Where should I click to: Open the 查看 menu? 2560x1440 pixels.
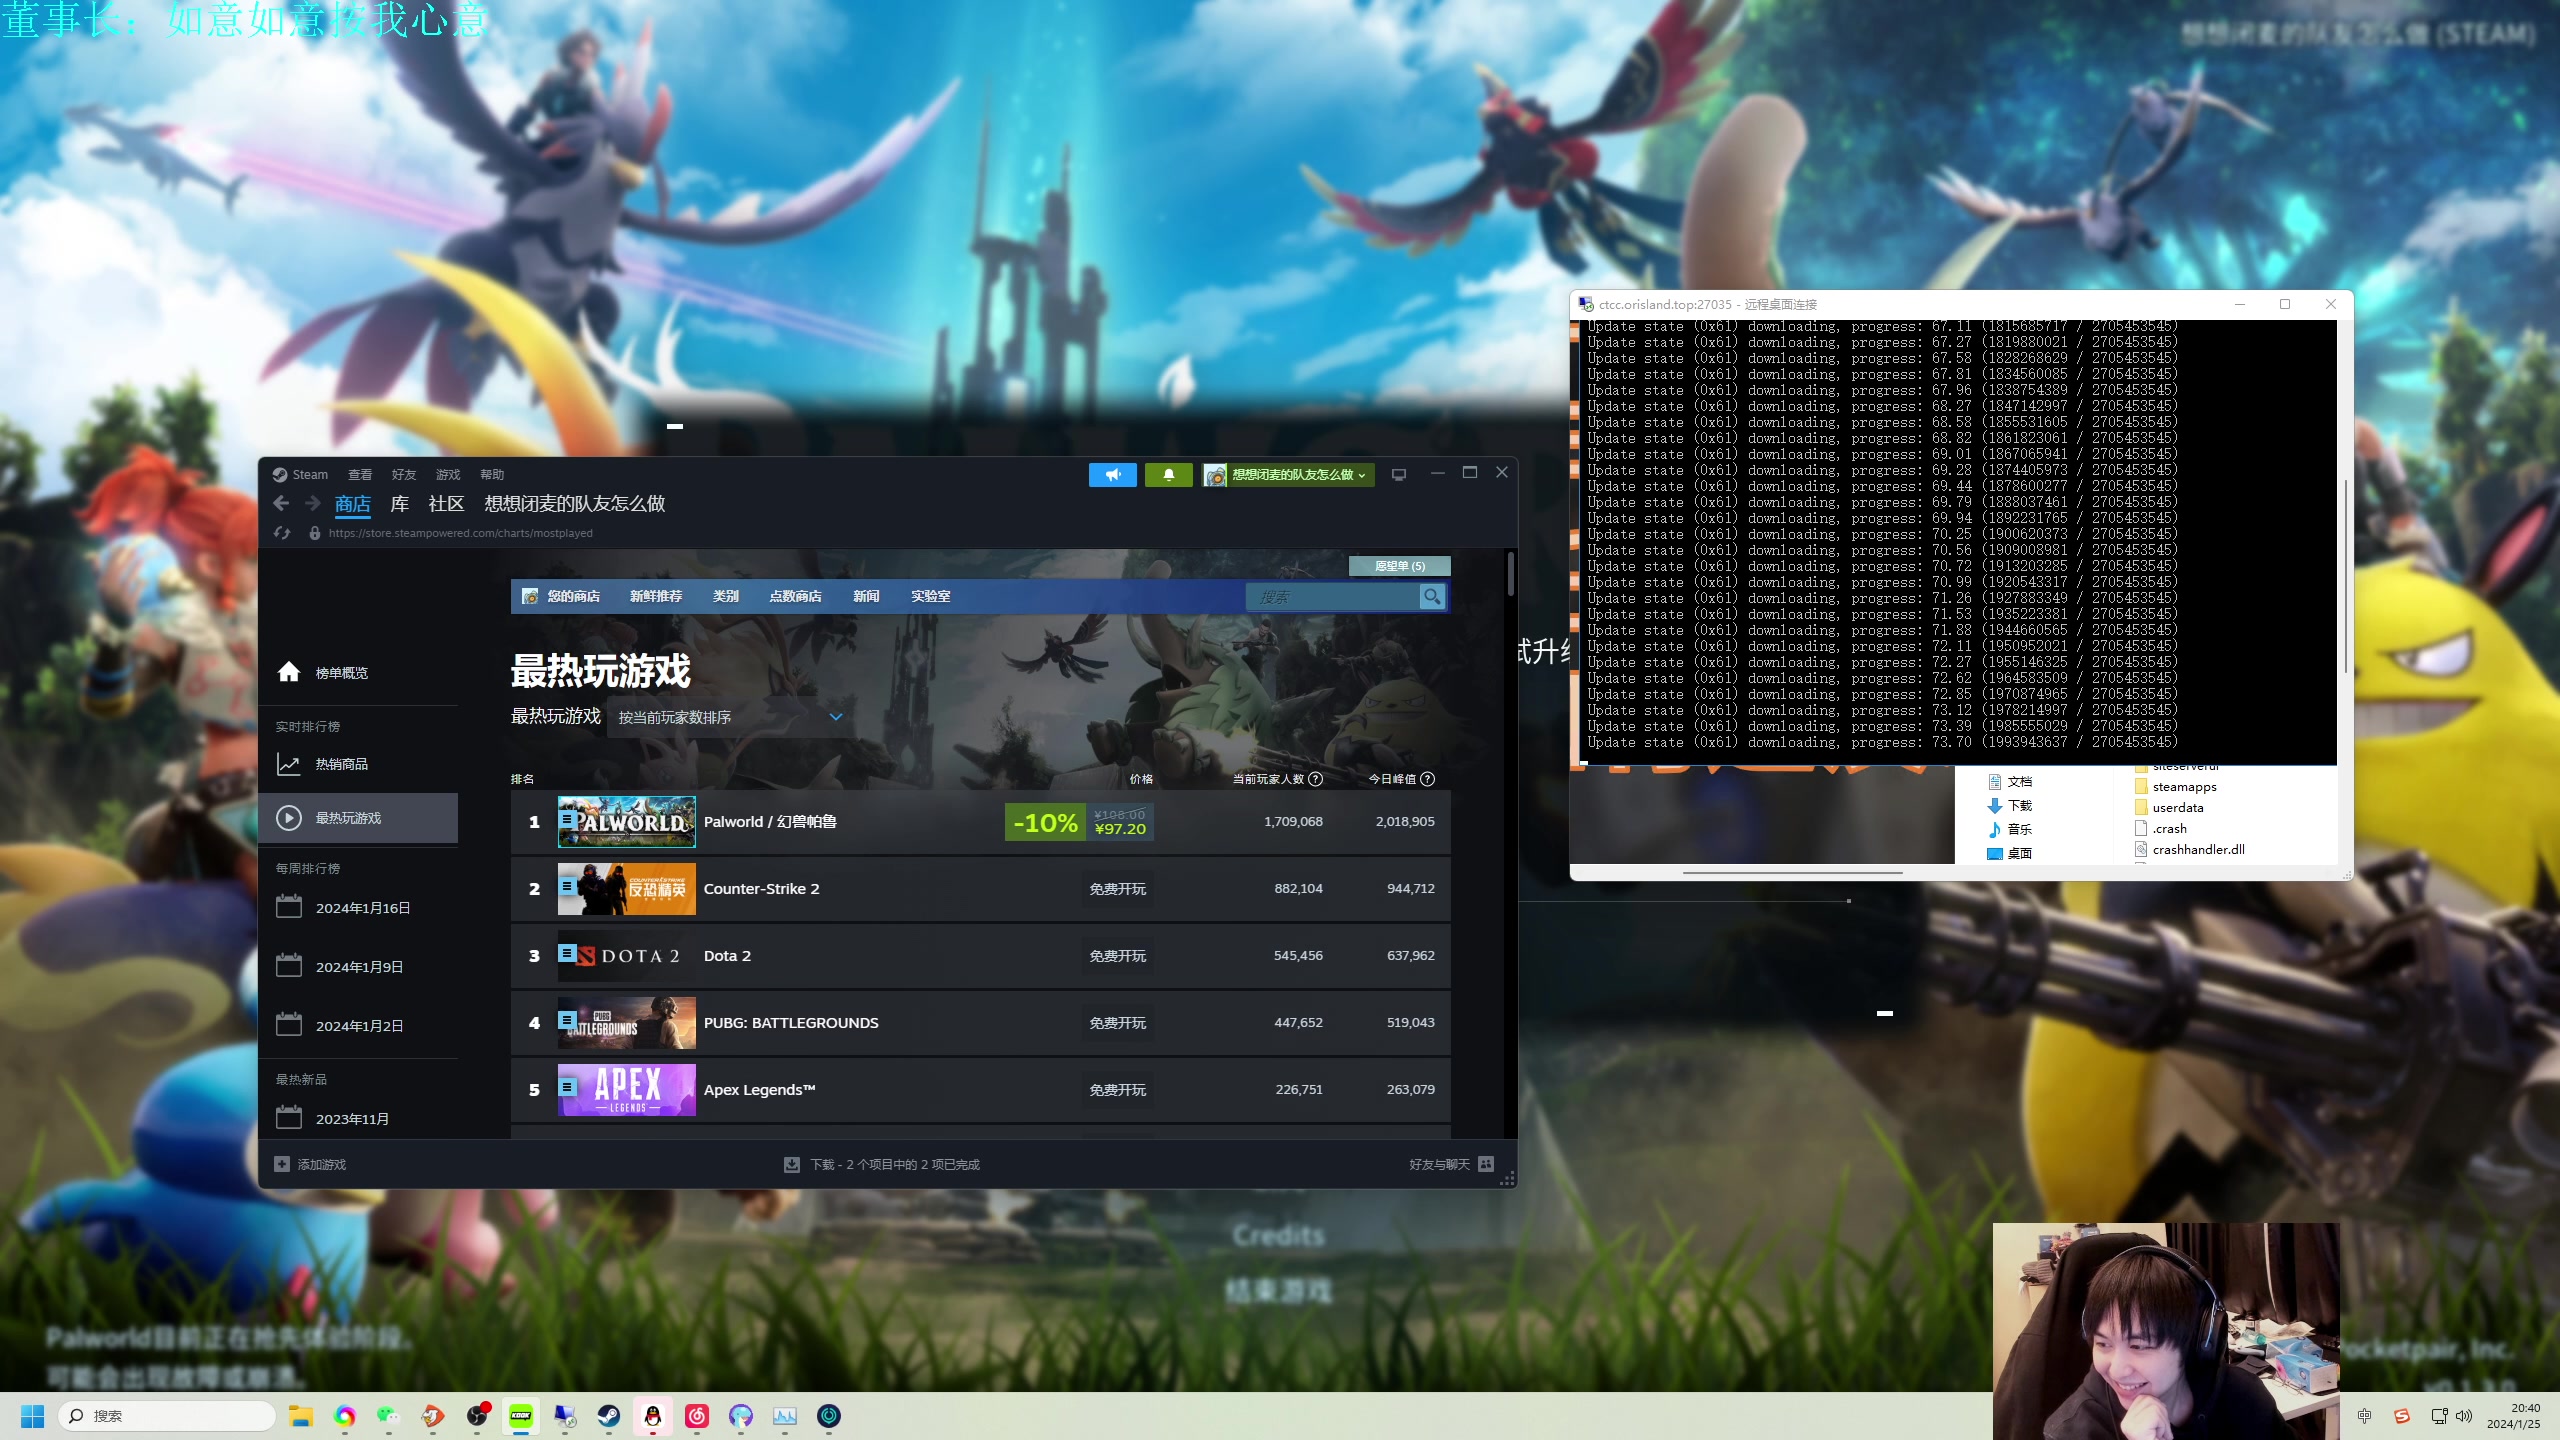coord(360,475)
